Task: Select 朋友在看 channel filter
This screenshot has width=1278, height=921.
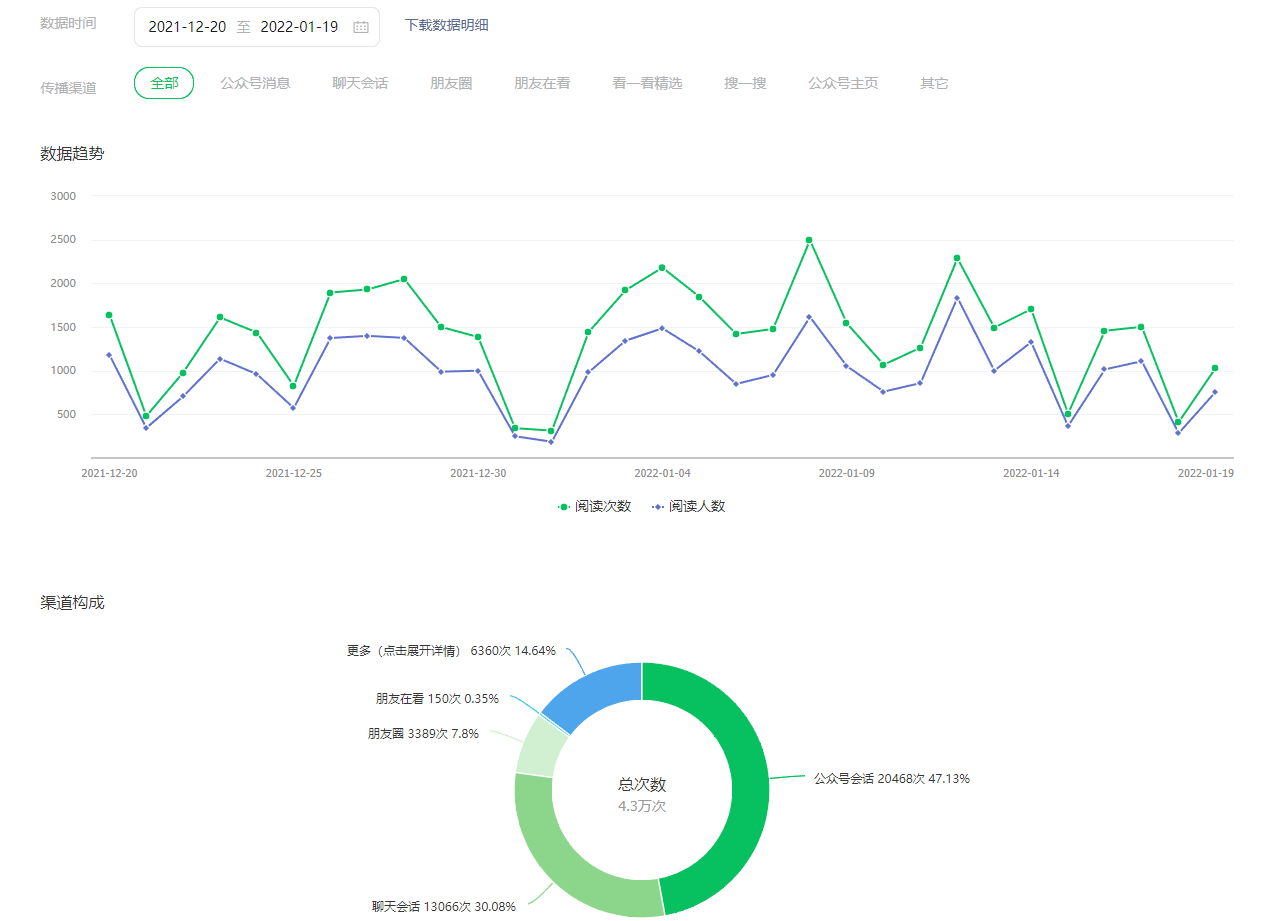Action: point(542,83)
